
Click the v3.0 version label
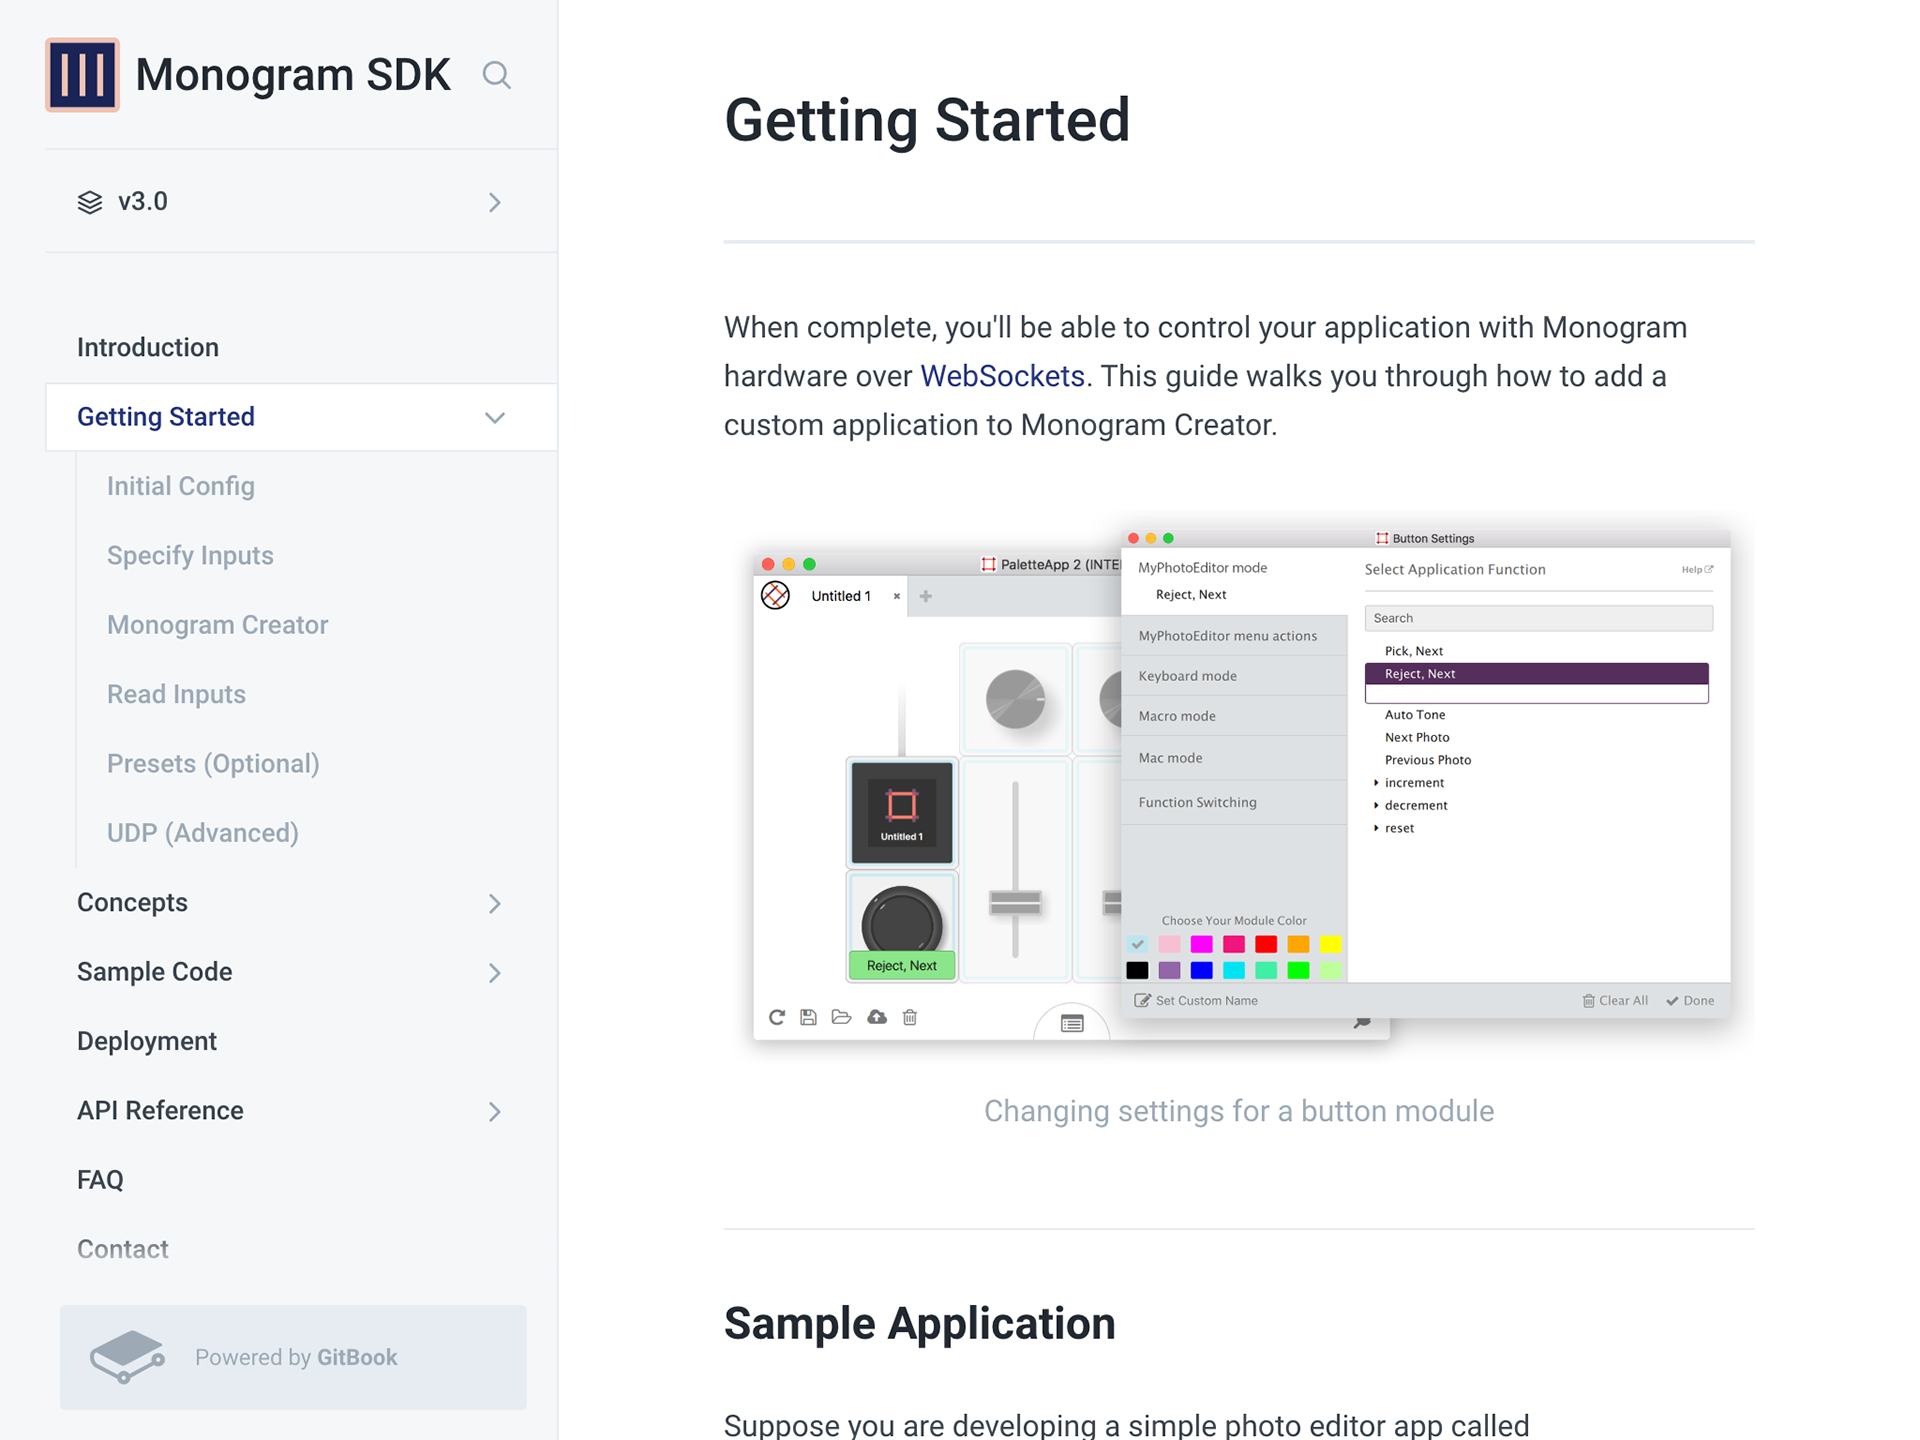click(143, 202)
